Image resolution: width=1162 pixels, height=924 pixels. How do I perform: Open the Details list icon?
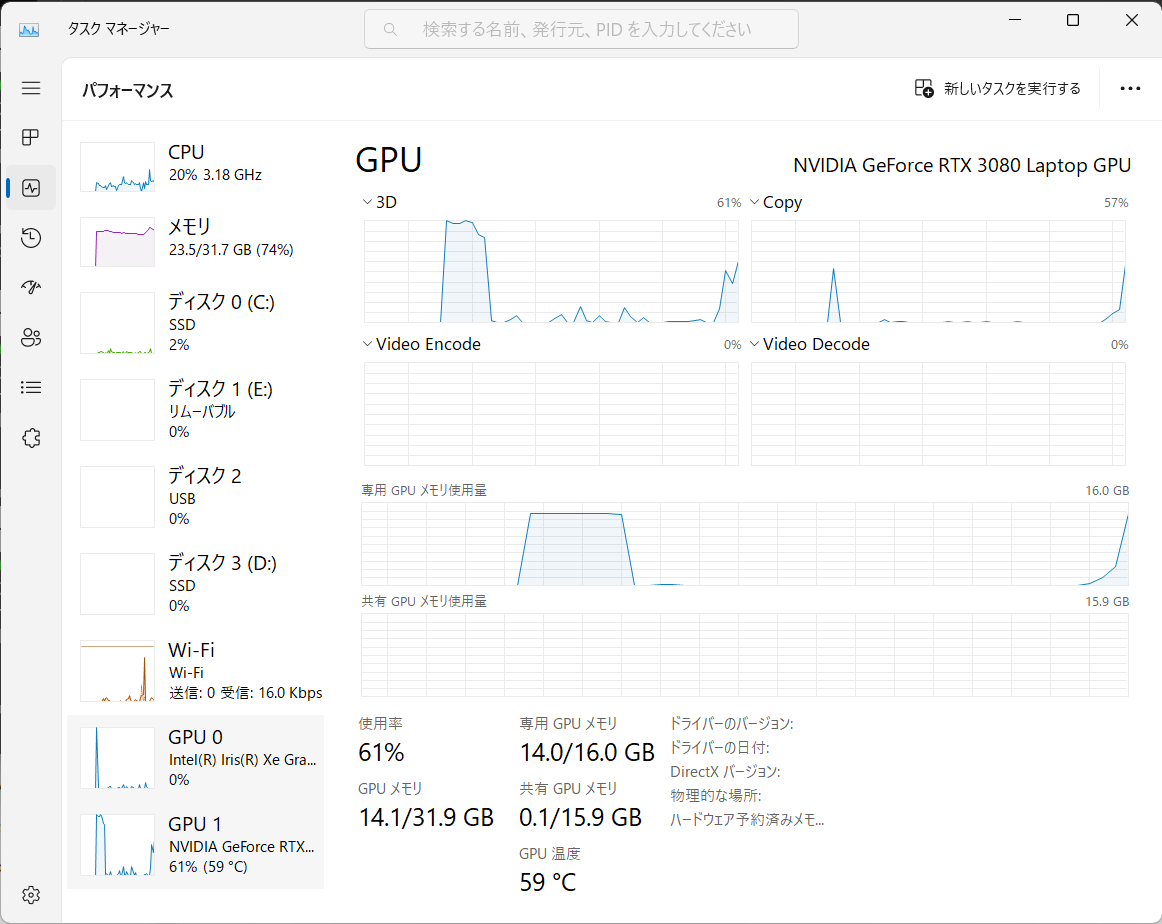click(x=30, y=388)
